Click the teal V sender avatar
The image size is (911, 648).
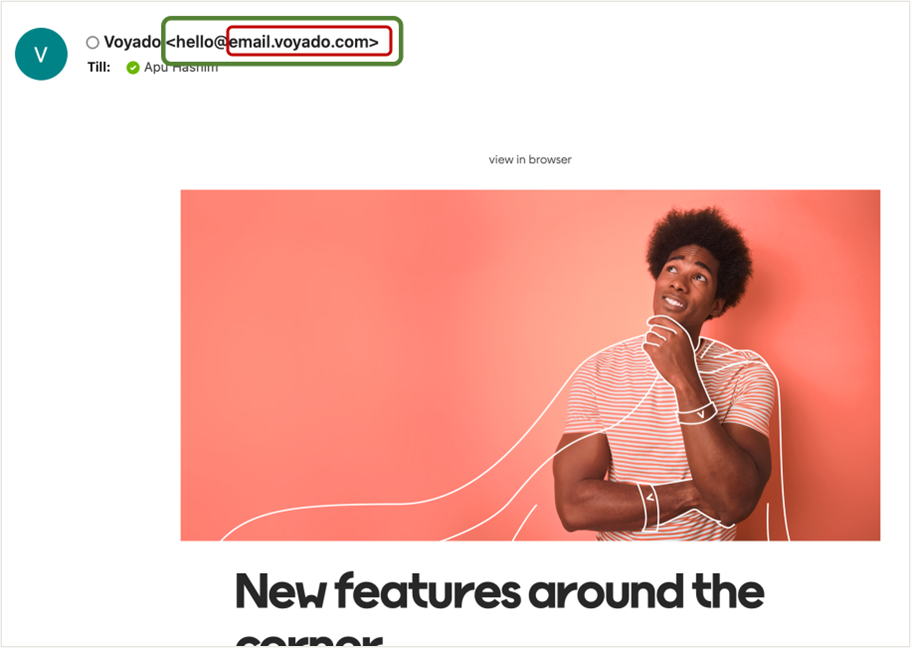point(41,54)
